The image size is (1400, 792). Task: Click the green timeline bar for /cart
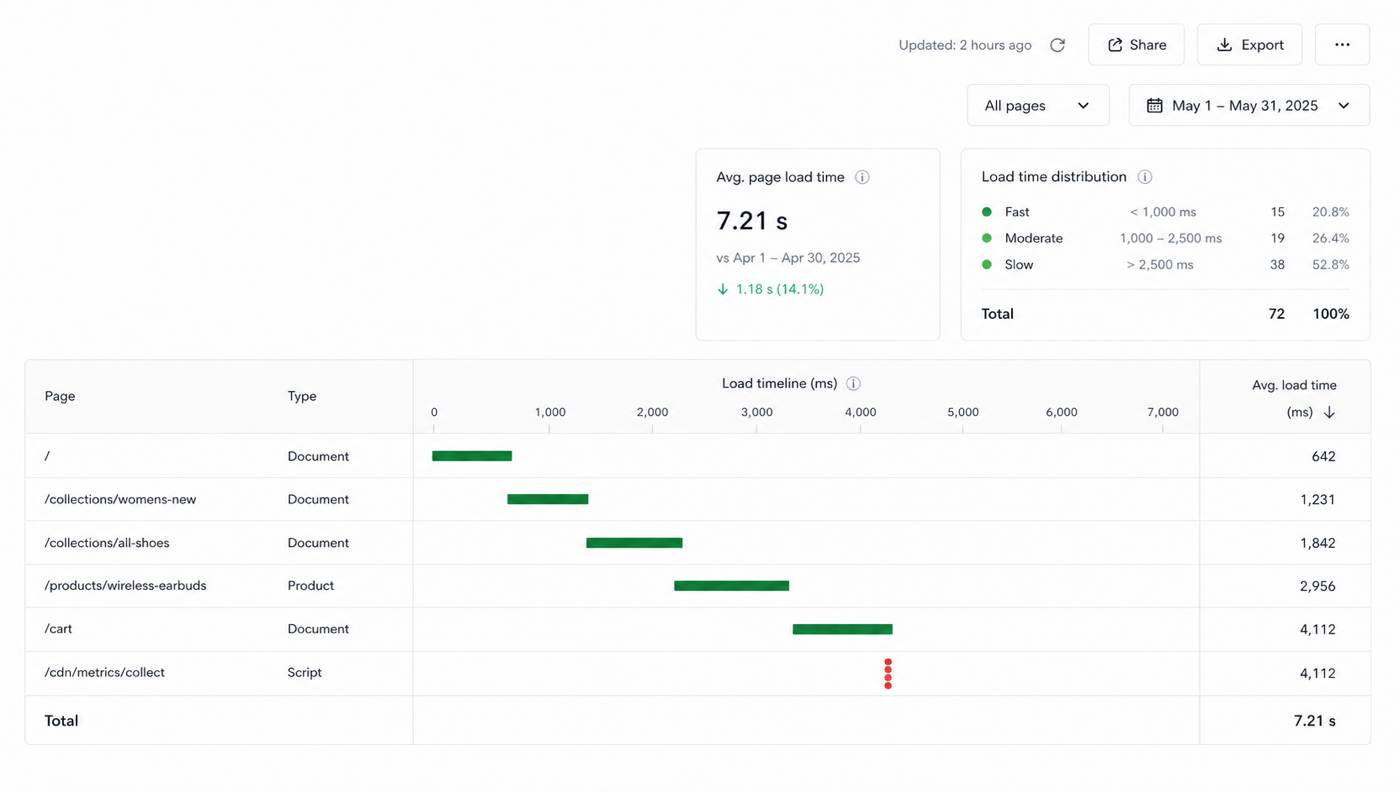843,629
